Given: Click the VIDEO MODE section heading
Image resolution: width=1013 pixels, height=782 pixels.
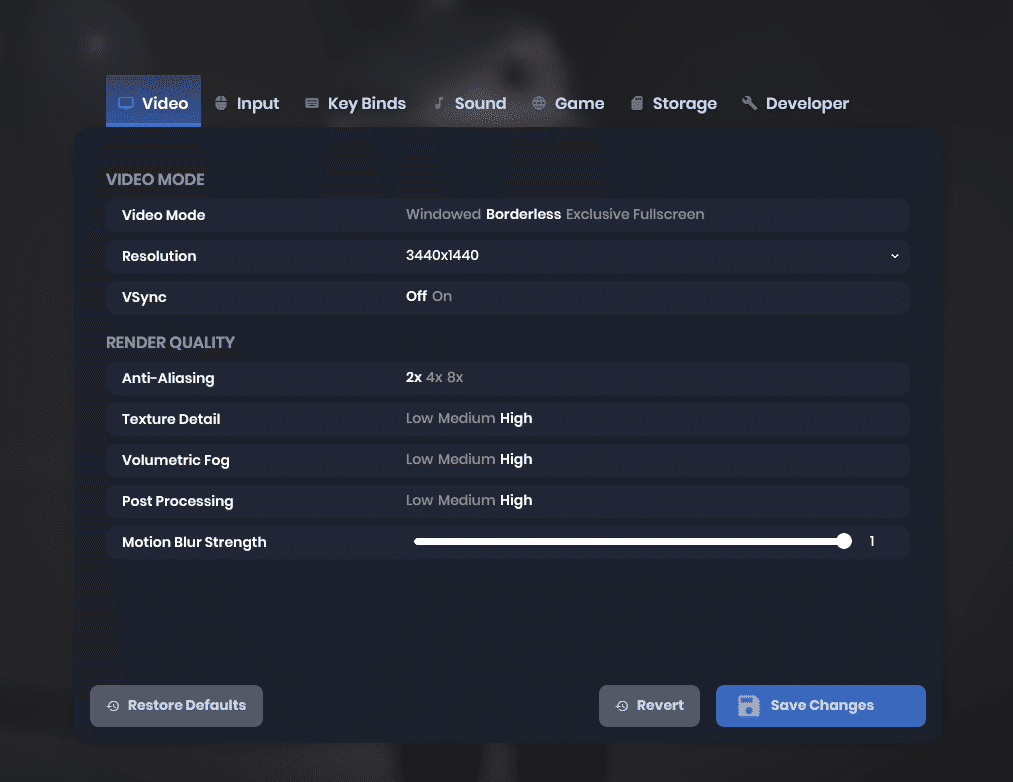Looking at the screenshot, I should click(155, 180).
